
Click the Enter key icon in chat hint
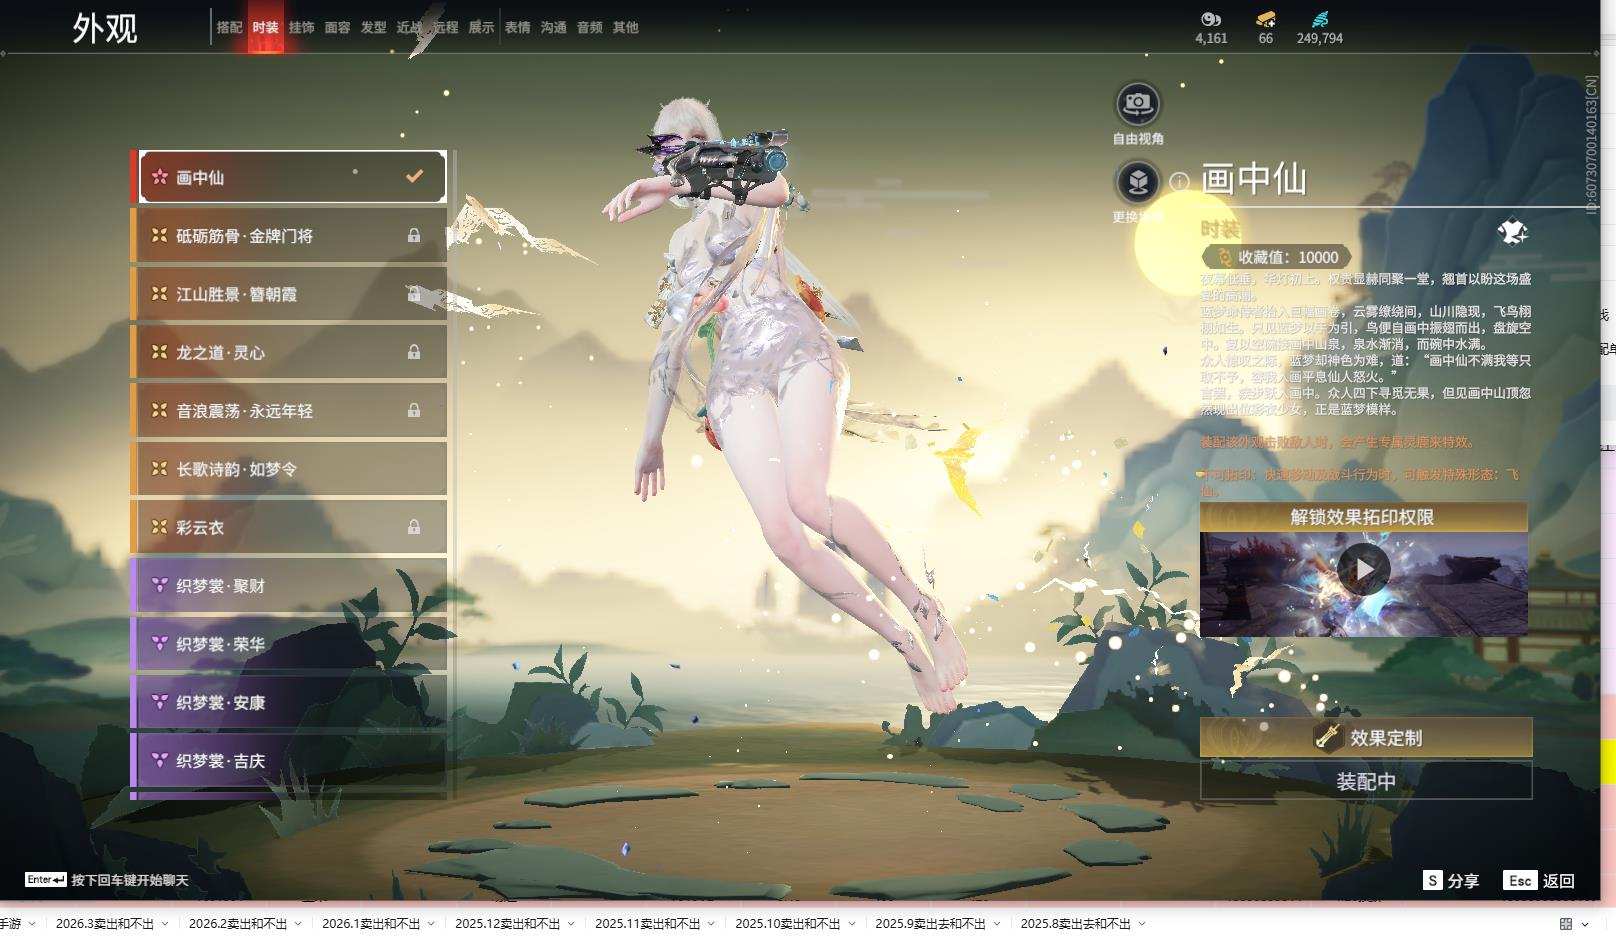[x=46, y=880]
